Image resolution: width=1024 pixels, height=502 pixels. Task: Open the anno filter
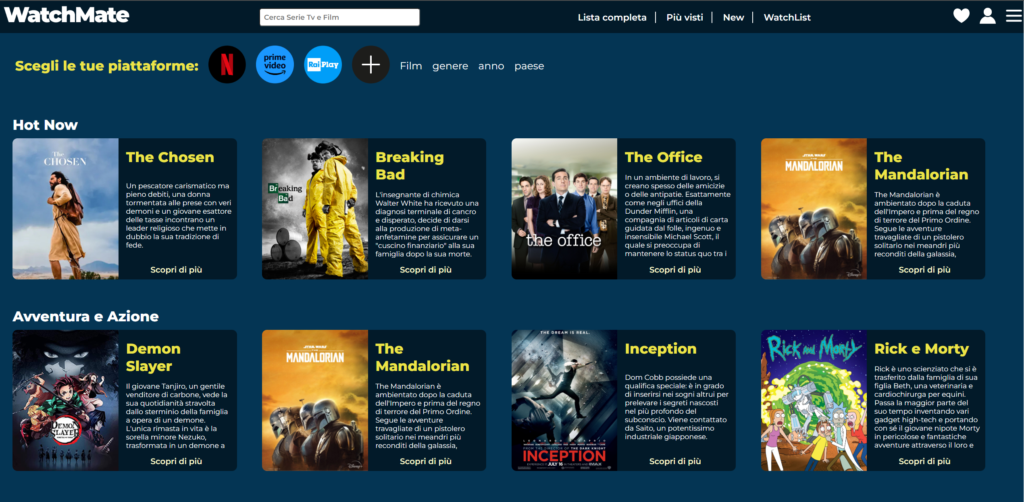point(491,66)
